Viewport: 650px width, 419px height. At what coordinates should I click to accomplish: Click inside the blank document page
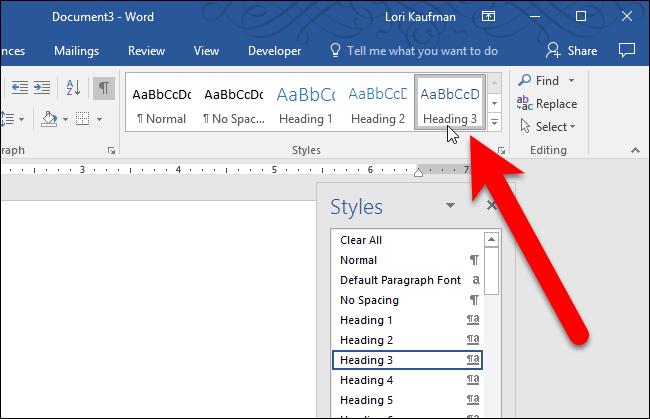pos(158,309)
